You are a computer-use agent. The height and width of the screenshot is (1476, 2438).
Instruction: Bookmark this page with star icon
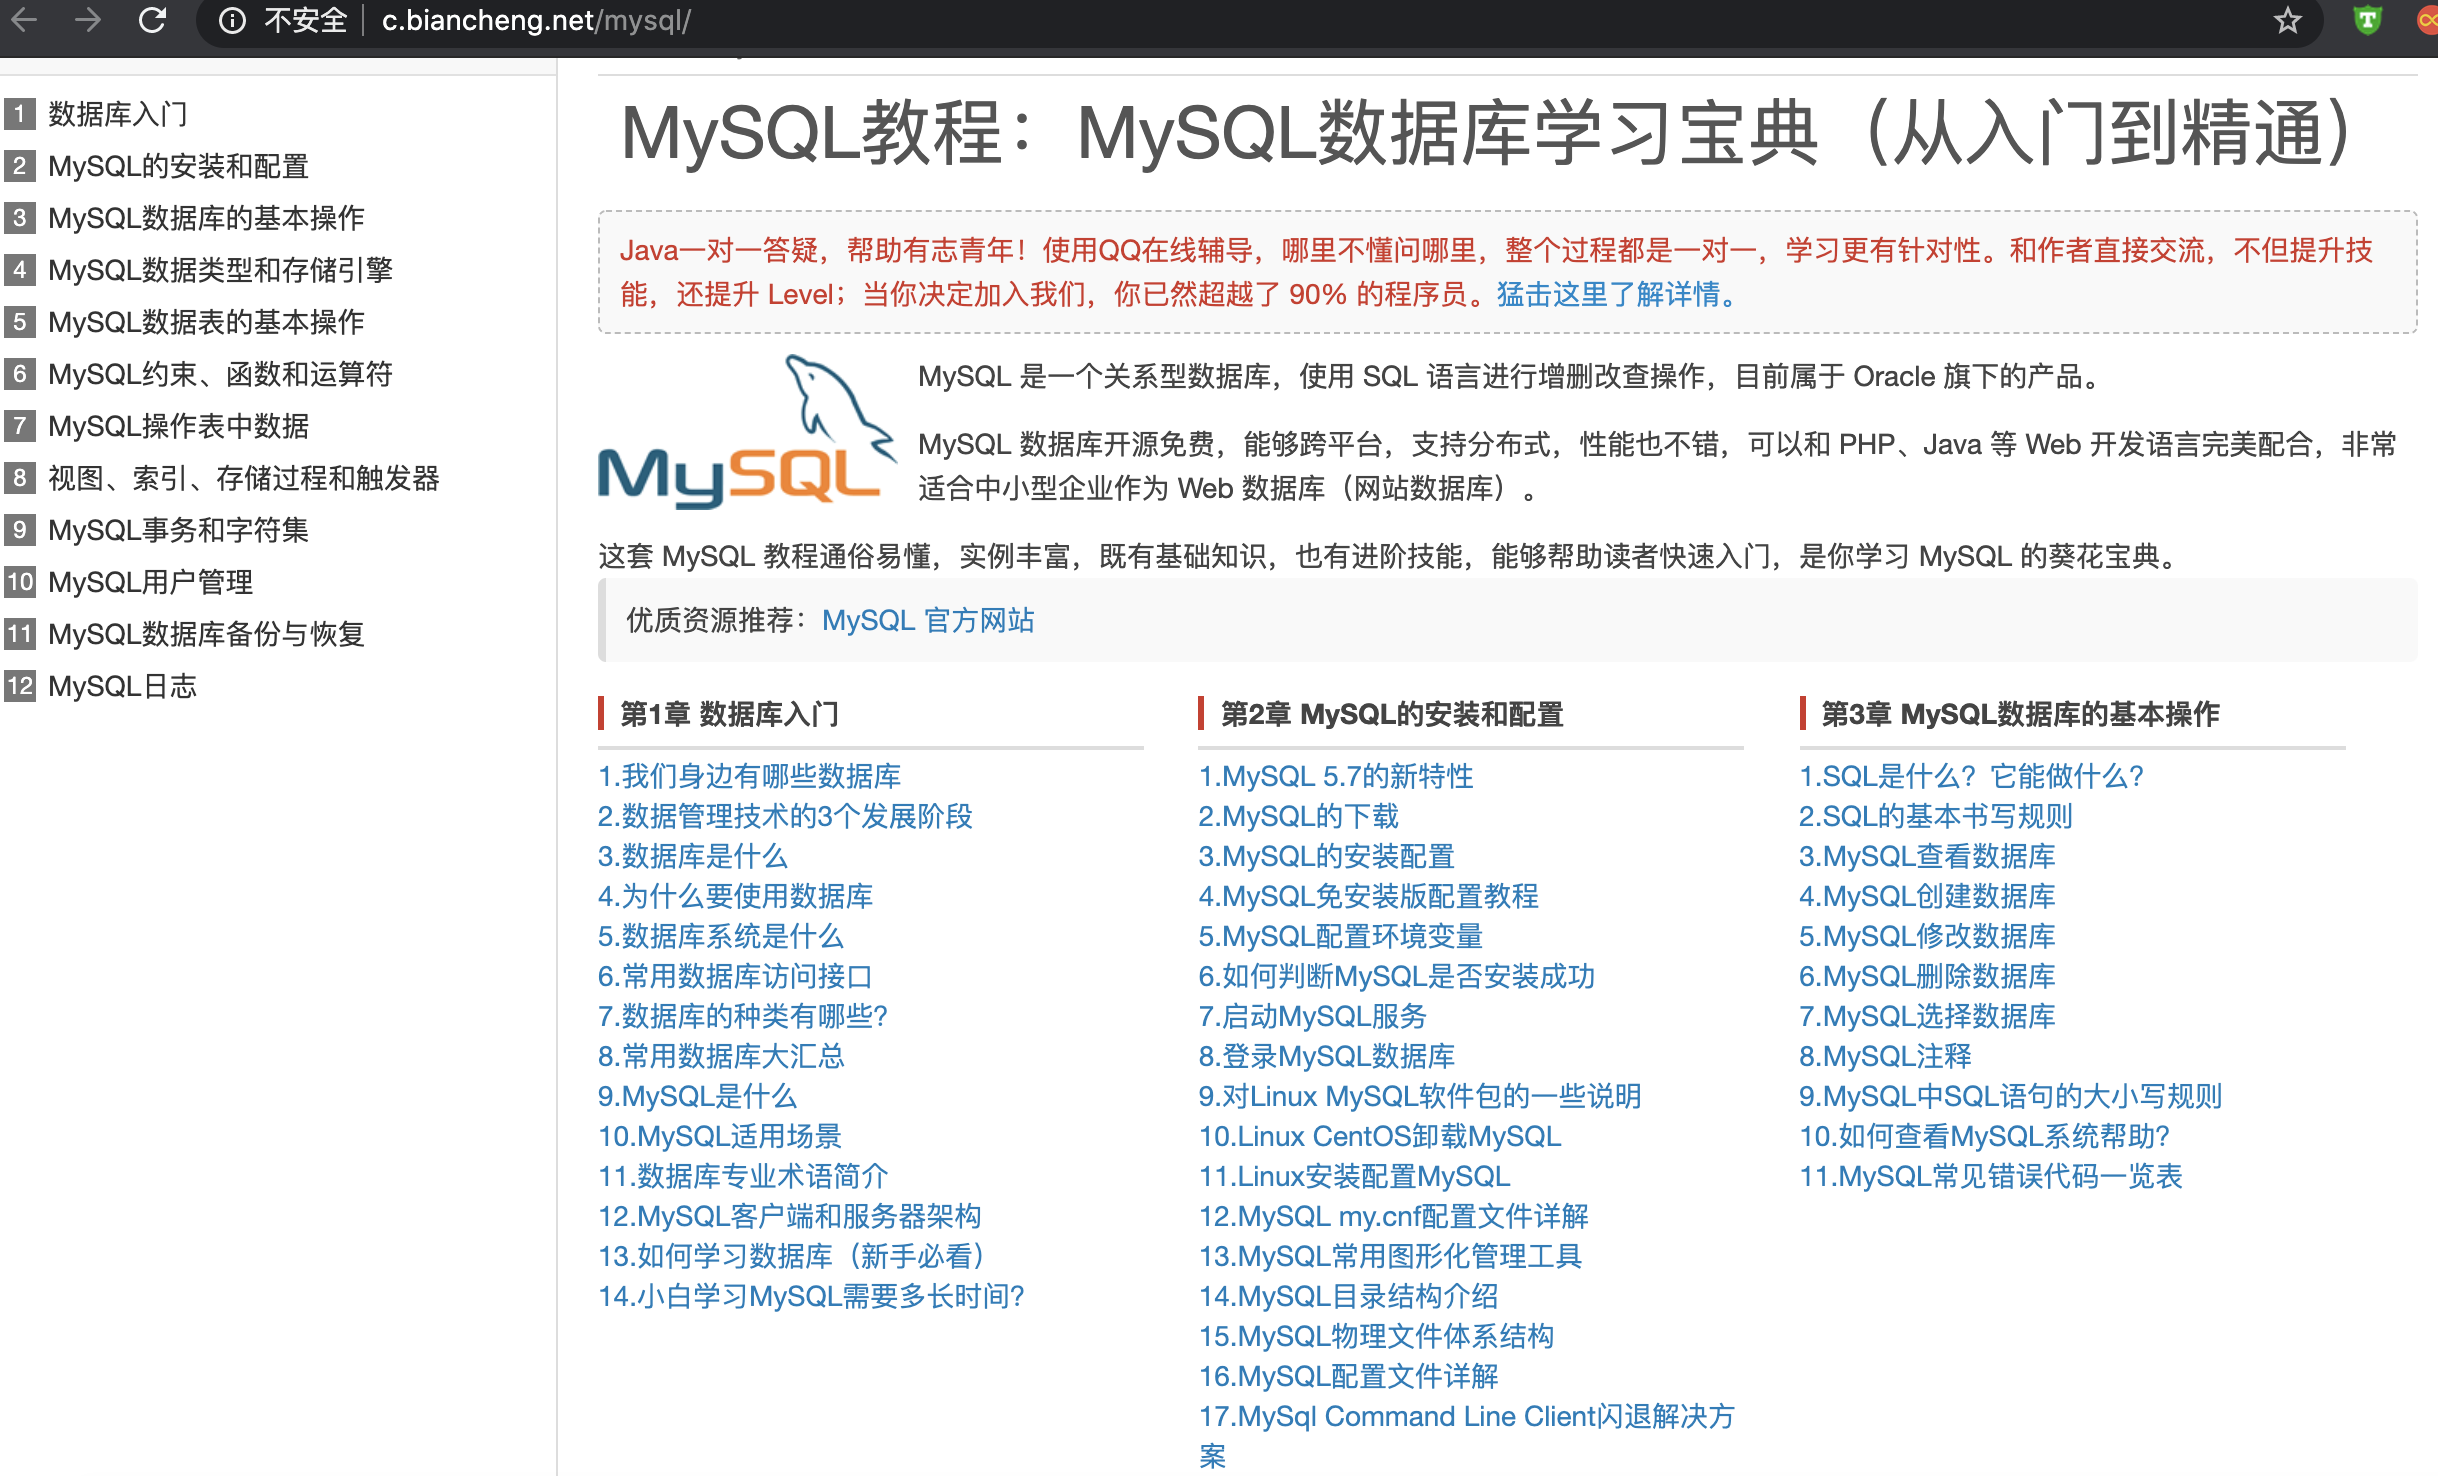[x=2287, y=21]
